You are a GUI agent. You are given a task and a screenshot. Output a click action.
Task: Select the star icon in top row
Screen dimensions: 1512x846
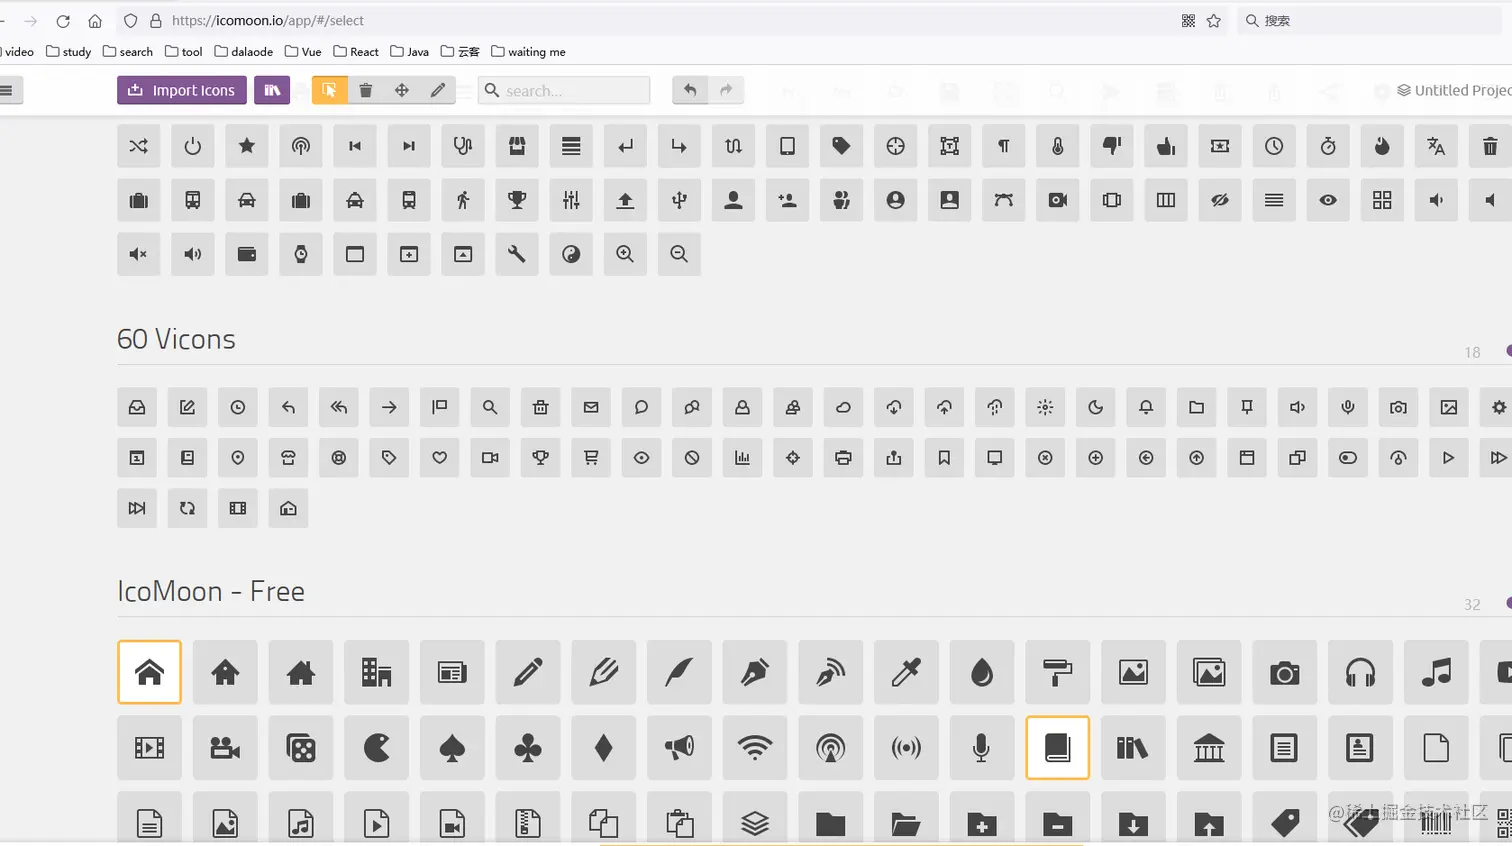click(247, 146)
